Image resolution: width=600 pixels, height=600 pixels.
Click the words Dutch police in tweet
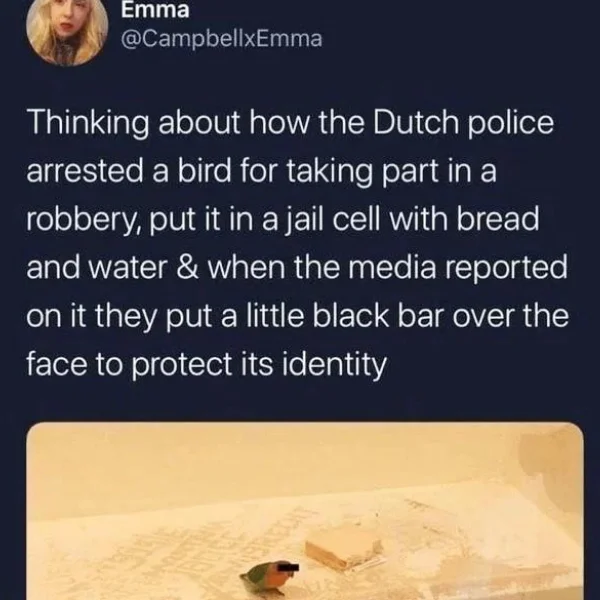(x=463, y=123)
